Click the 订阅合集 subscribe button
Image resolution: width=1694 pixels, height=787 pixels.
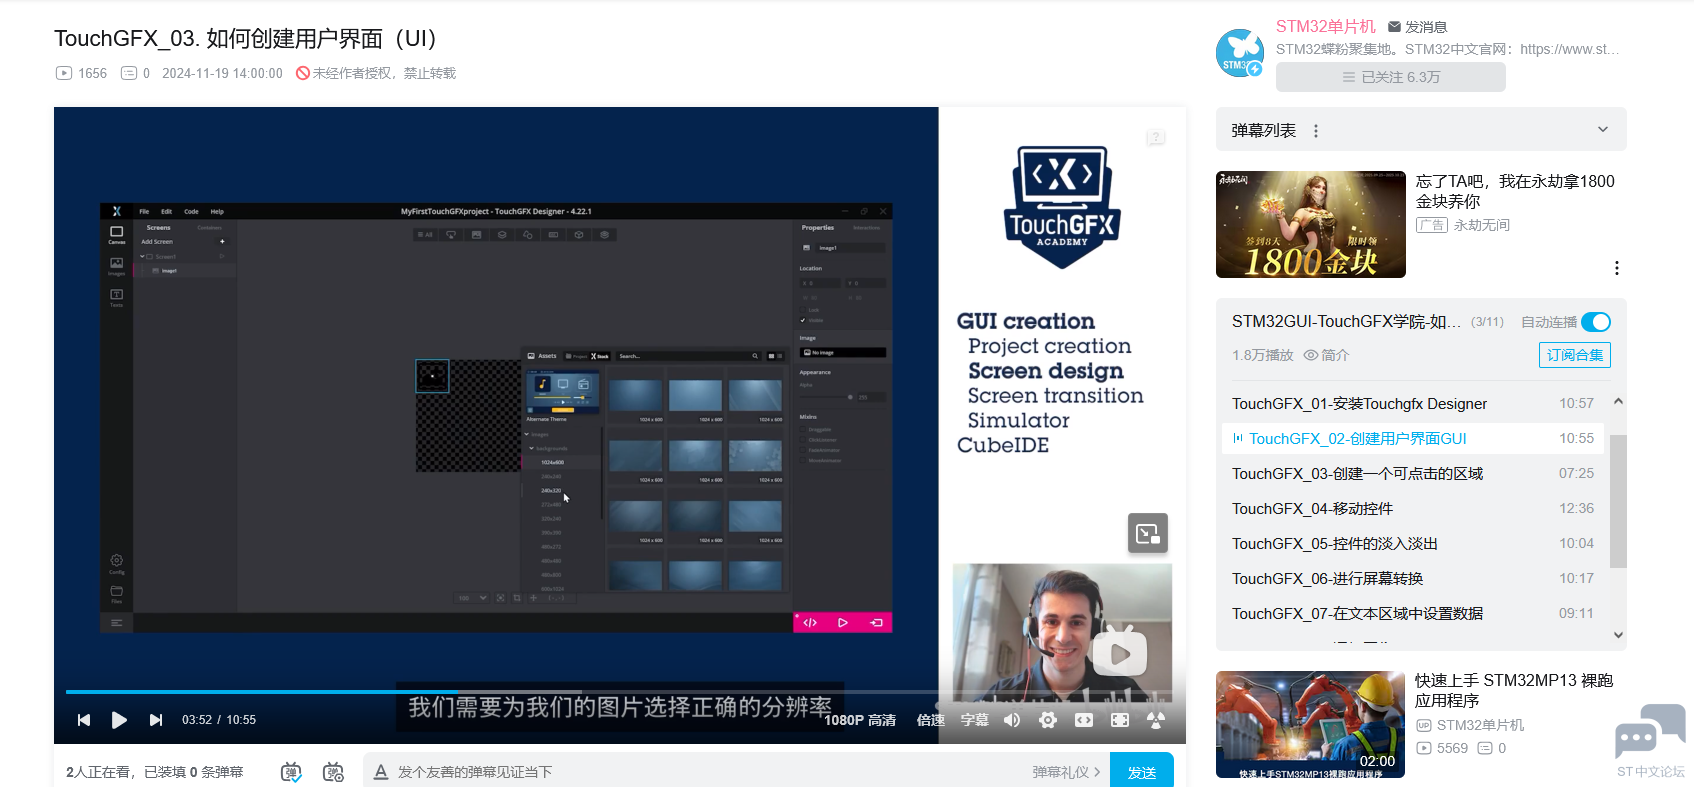point(1575,355)
